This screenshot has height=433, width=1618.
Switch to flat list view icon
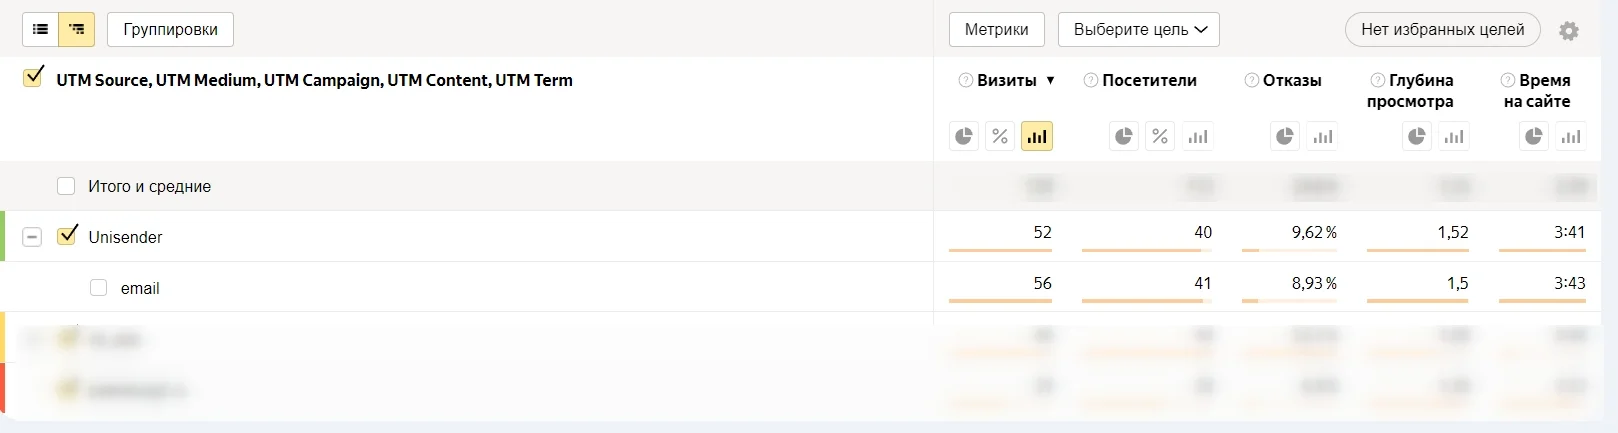click(x=40, y=30)
